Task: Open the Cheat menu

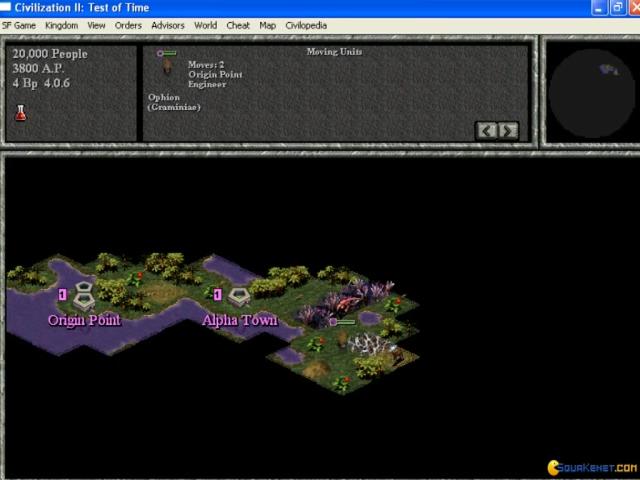Action: [238, 25]
